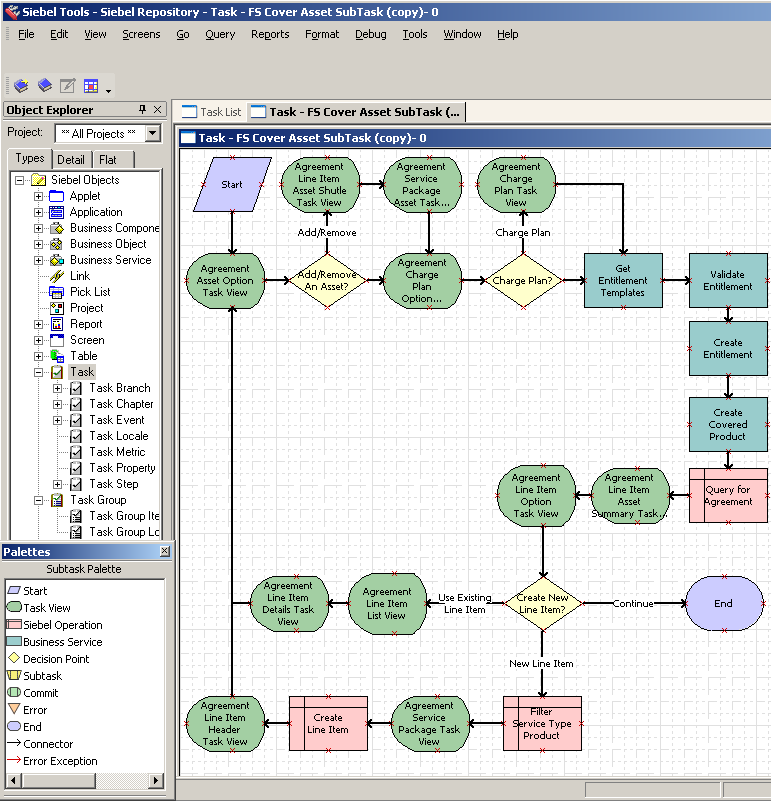Click the edit pencil toolbar icon
Viewport: 771px width, 801px height.
(x=67, y=85)
